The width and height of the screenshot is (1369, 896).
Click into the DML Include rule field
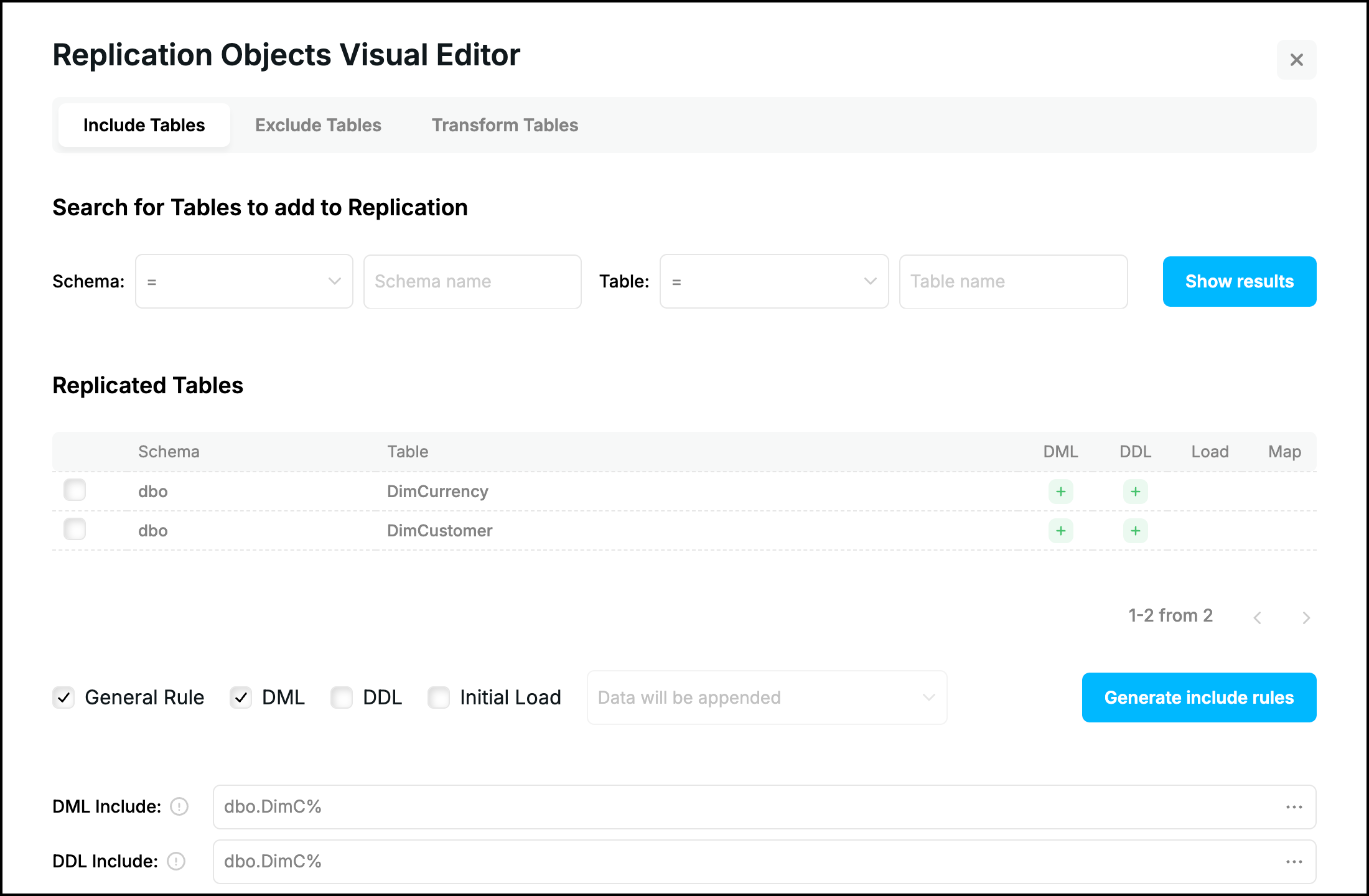(x=765, y=807)
